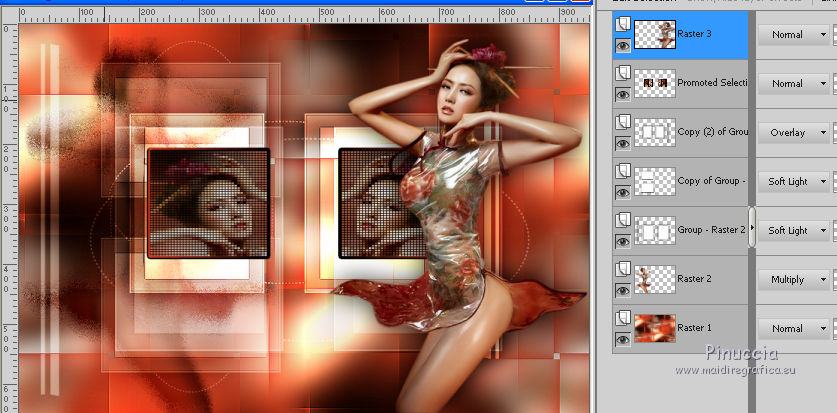This screenshot has width=837, height=413.
Task: Select the Raster 1 layer thumbnail
Action: click(x=655, y=329)
